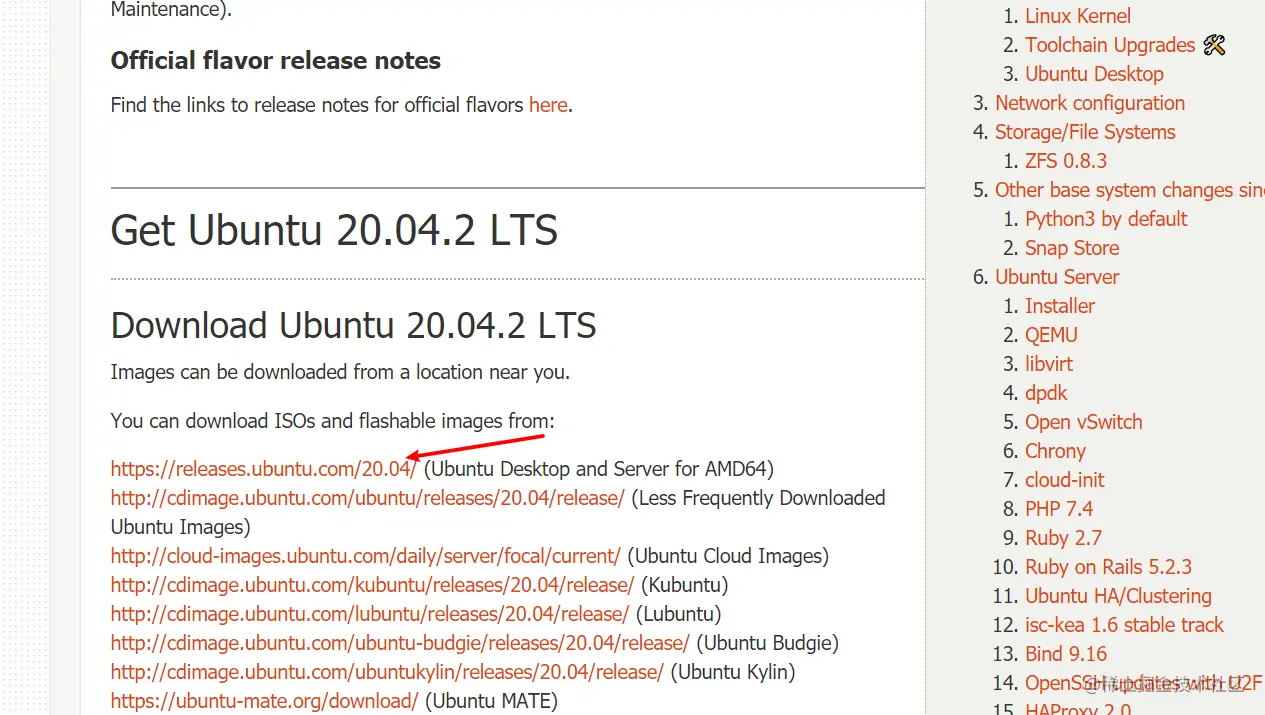The image size is (1265, 715).
Task: Jump to Python3 by default entry
Action: 1106,219
